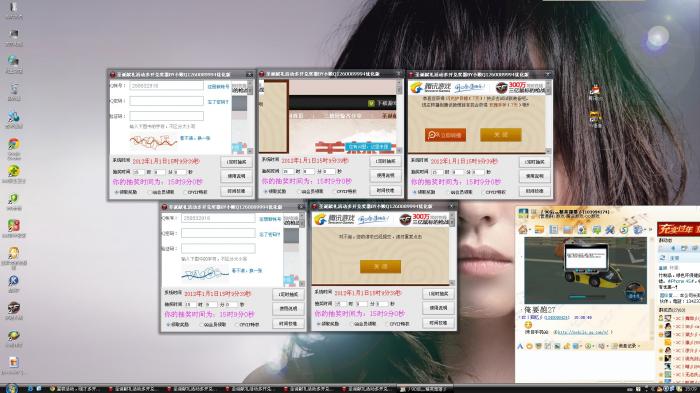Open dropdown arrow beside the home icon

coord(530,231)
